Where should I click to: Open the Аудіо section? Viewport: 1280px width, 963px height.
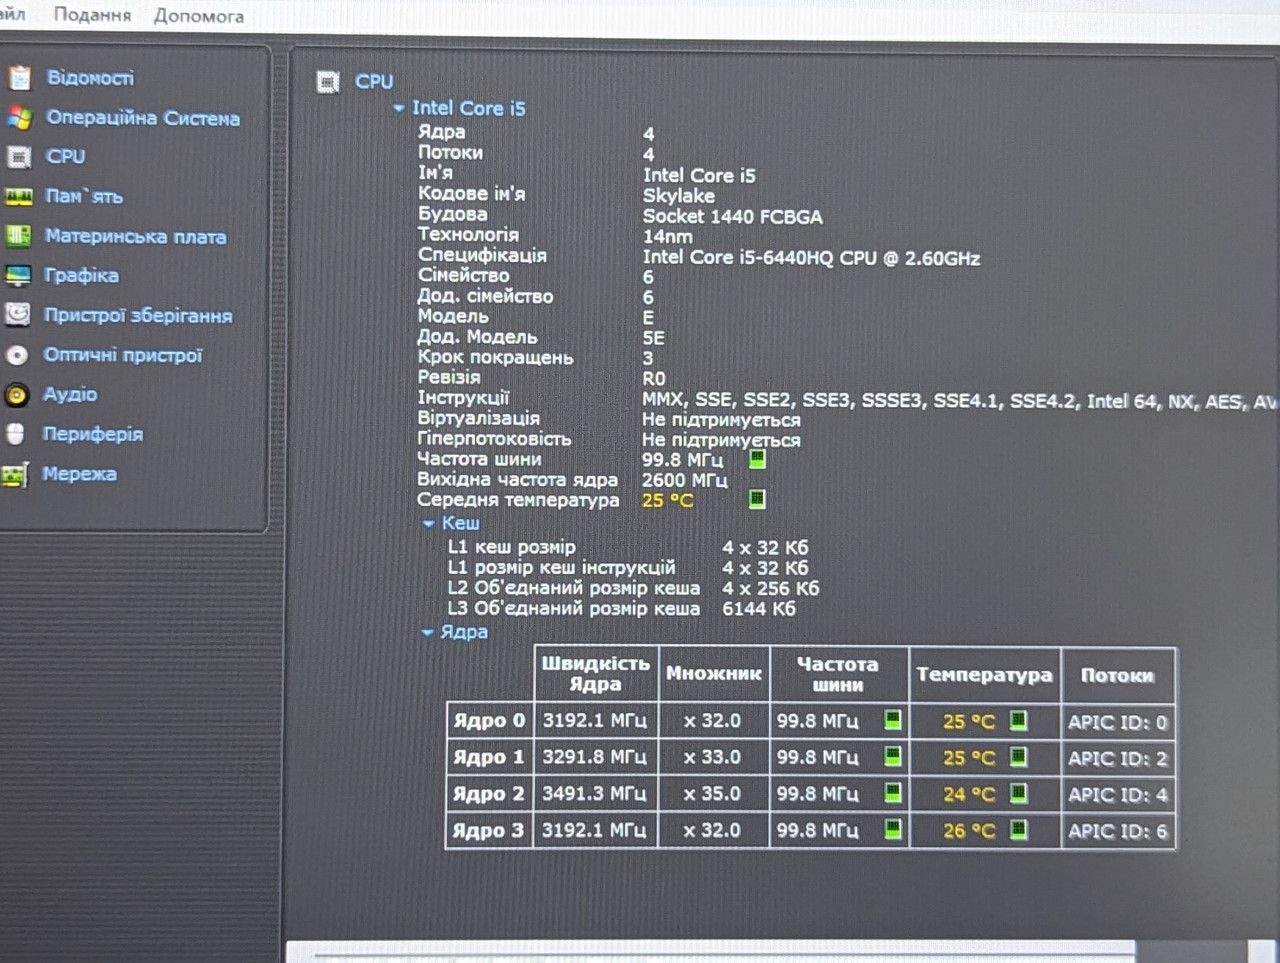pos(70,395)
